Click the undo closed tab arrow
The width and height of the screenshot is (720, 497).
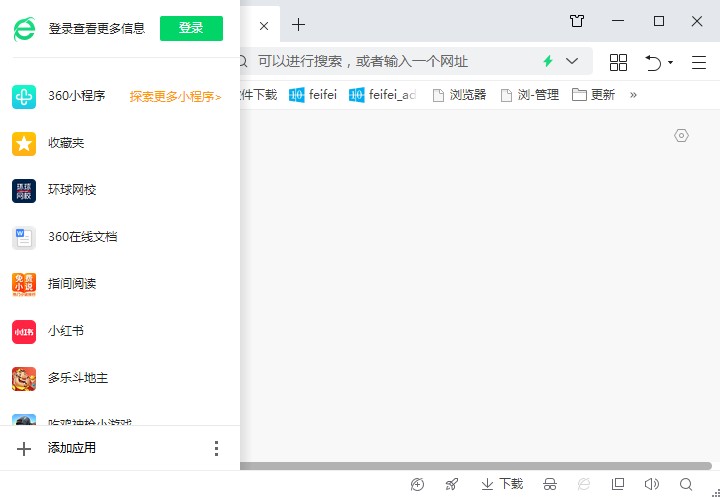[653, 62]
